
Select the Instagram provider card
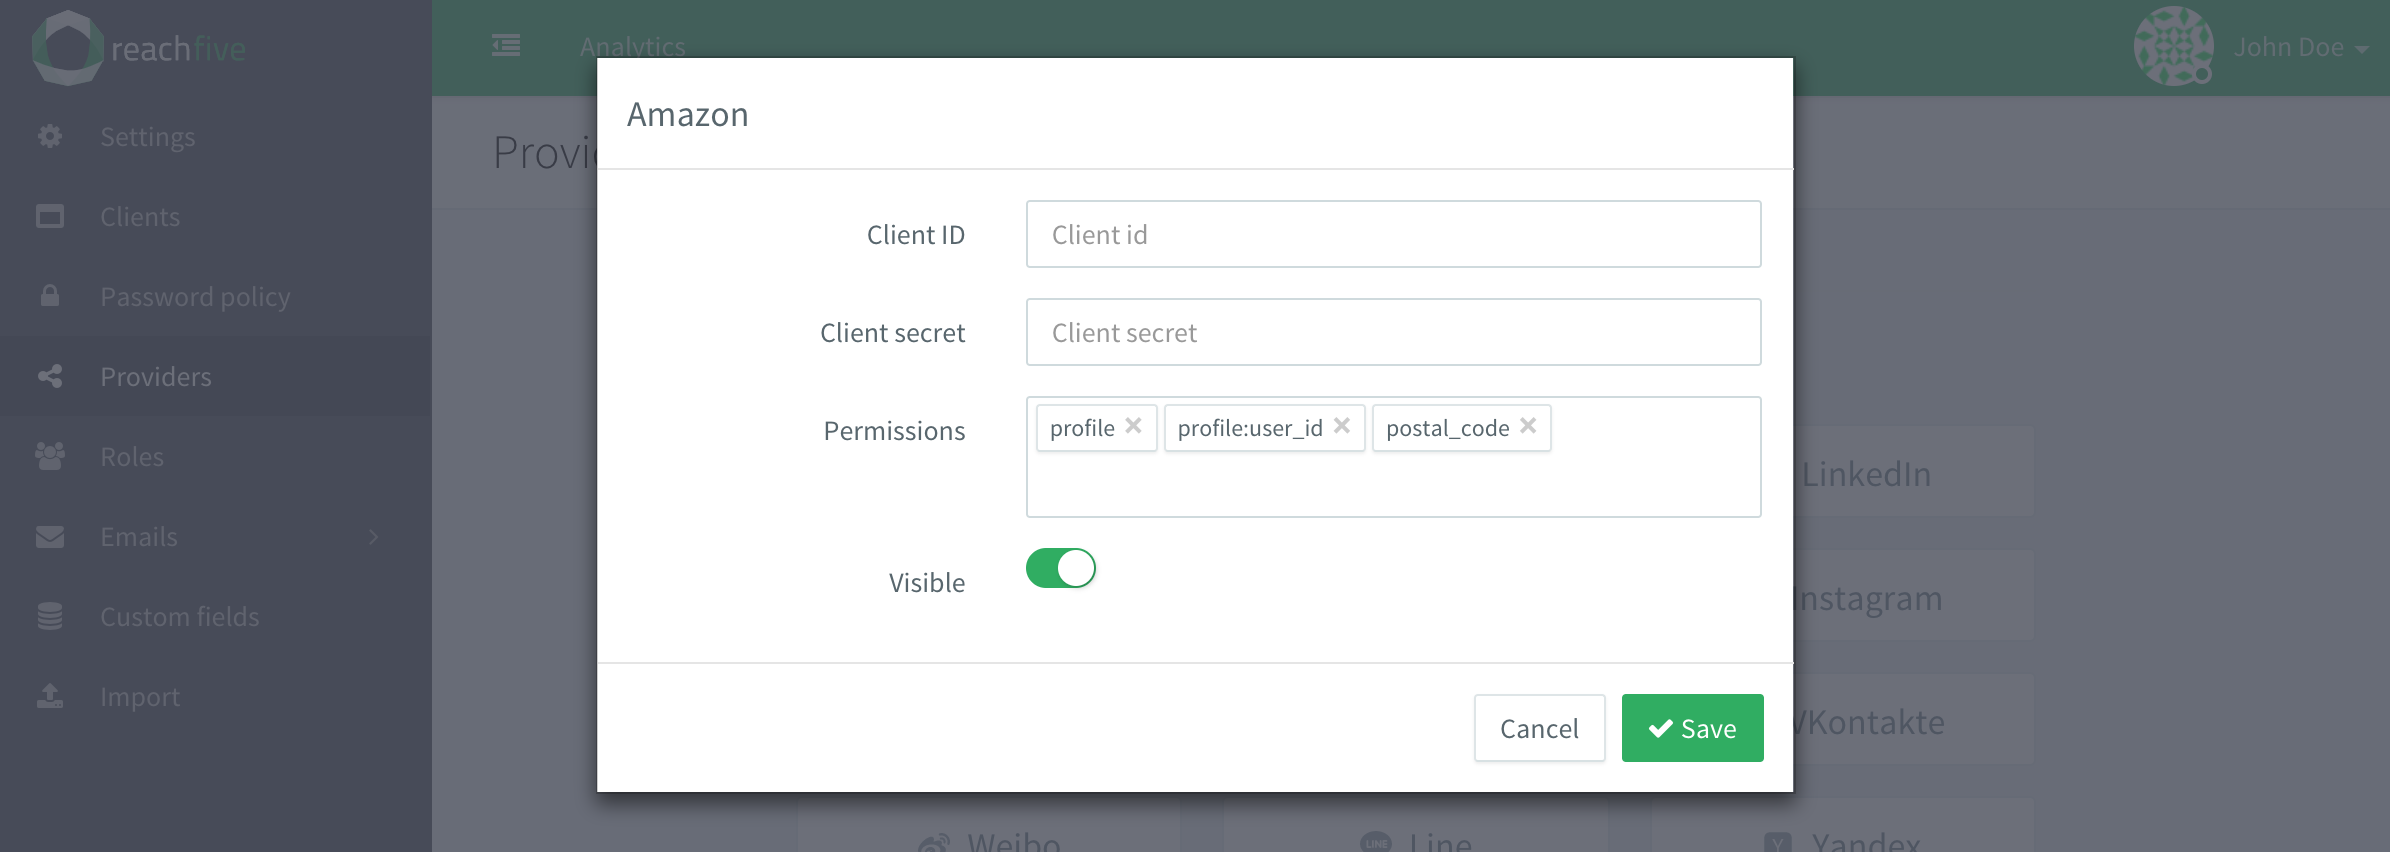click(1913, 596)
